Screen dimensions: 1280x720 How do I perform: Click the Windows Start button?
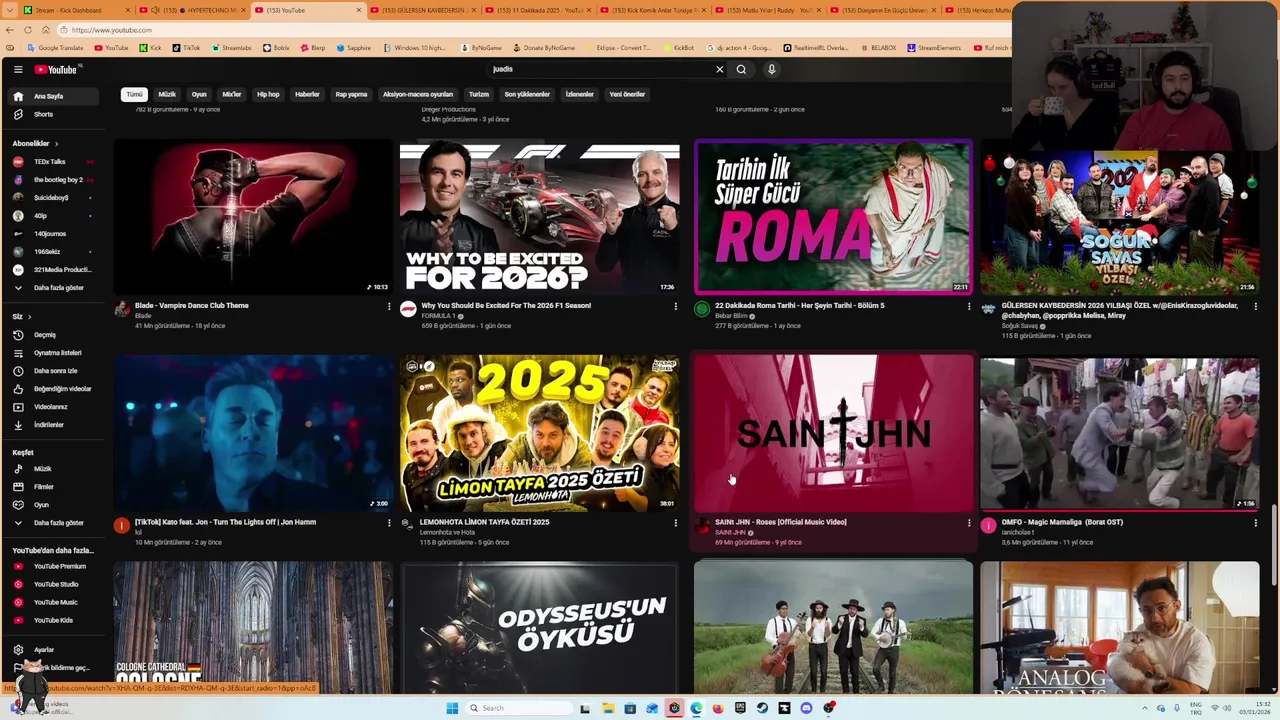pos(452,708)
